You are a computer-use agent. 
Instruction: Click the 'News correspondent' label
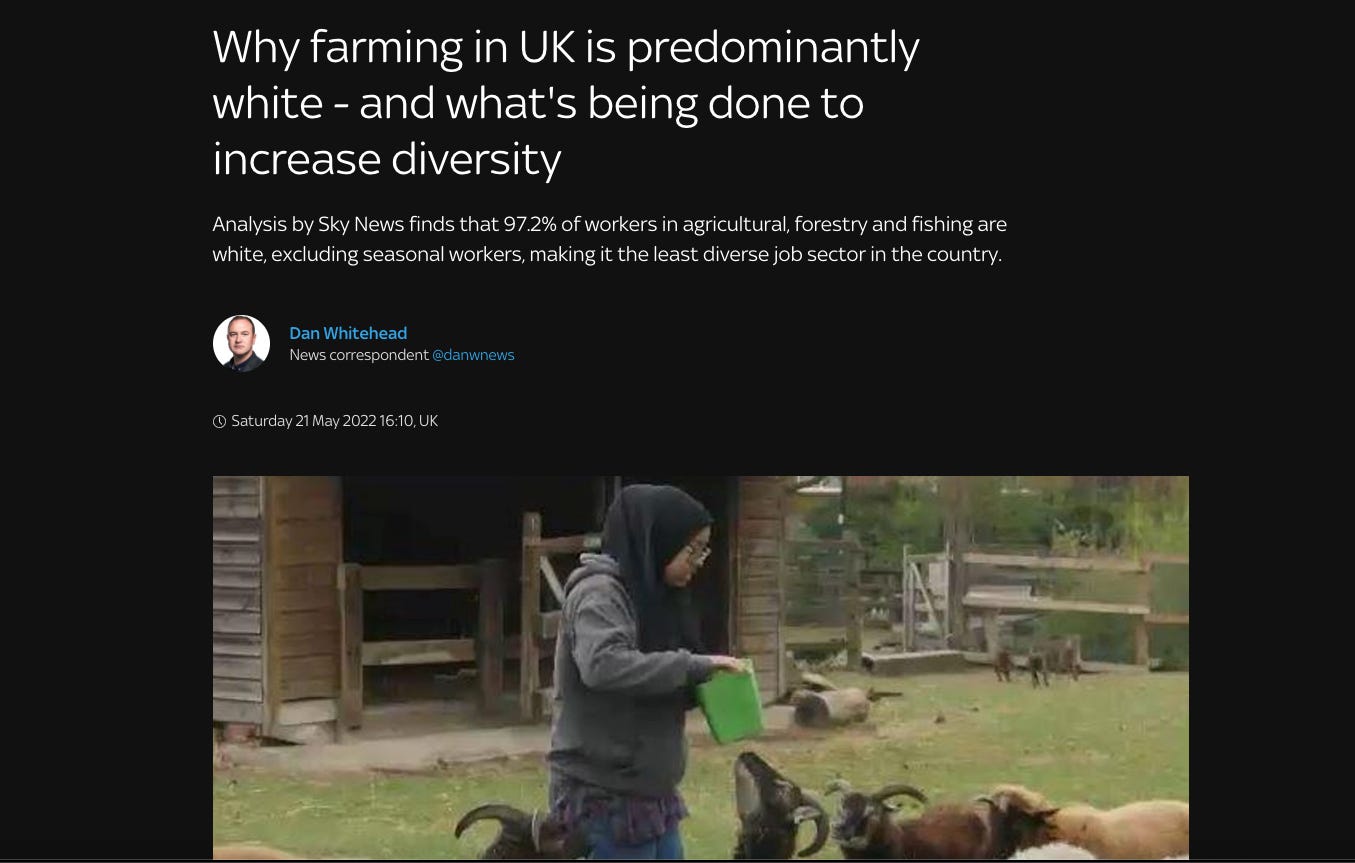[x=359, y=355]
